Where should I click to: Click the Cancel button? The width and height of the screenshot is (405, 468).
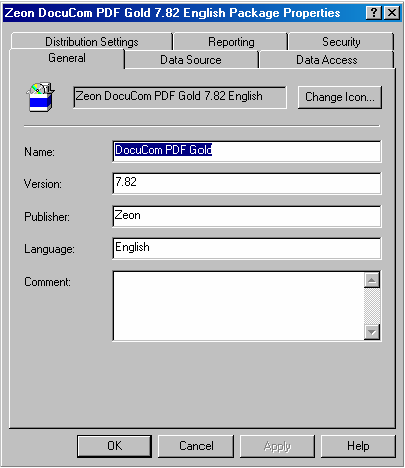click(x=196, y=446)
